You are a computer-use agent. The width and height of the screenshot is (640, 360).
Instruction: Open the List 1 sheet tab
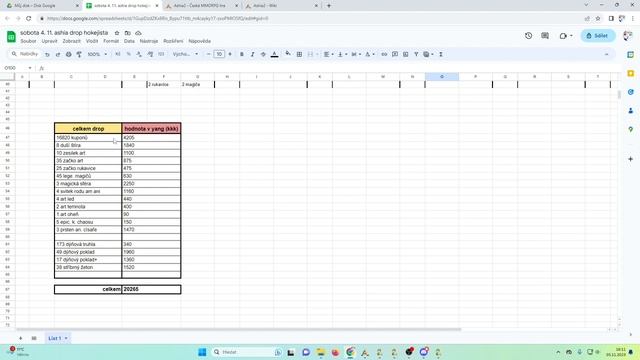coord(57,338)
